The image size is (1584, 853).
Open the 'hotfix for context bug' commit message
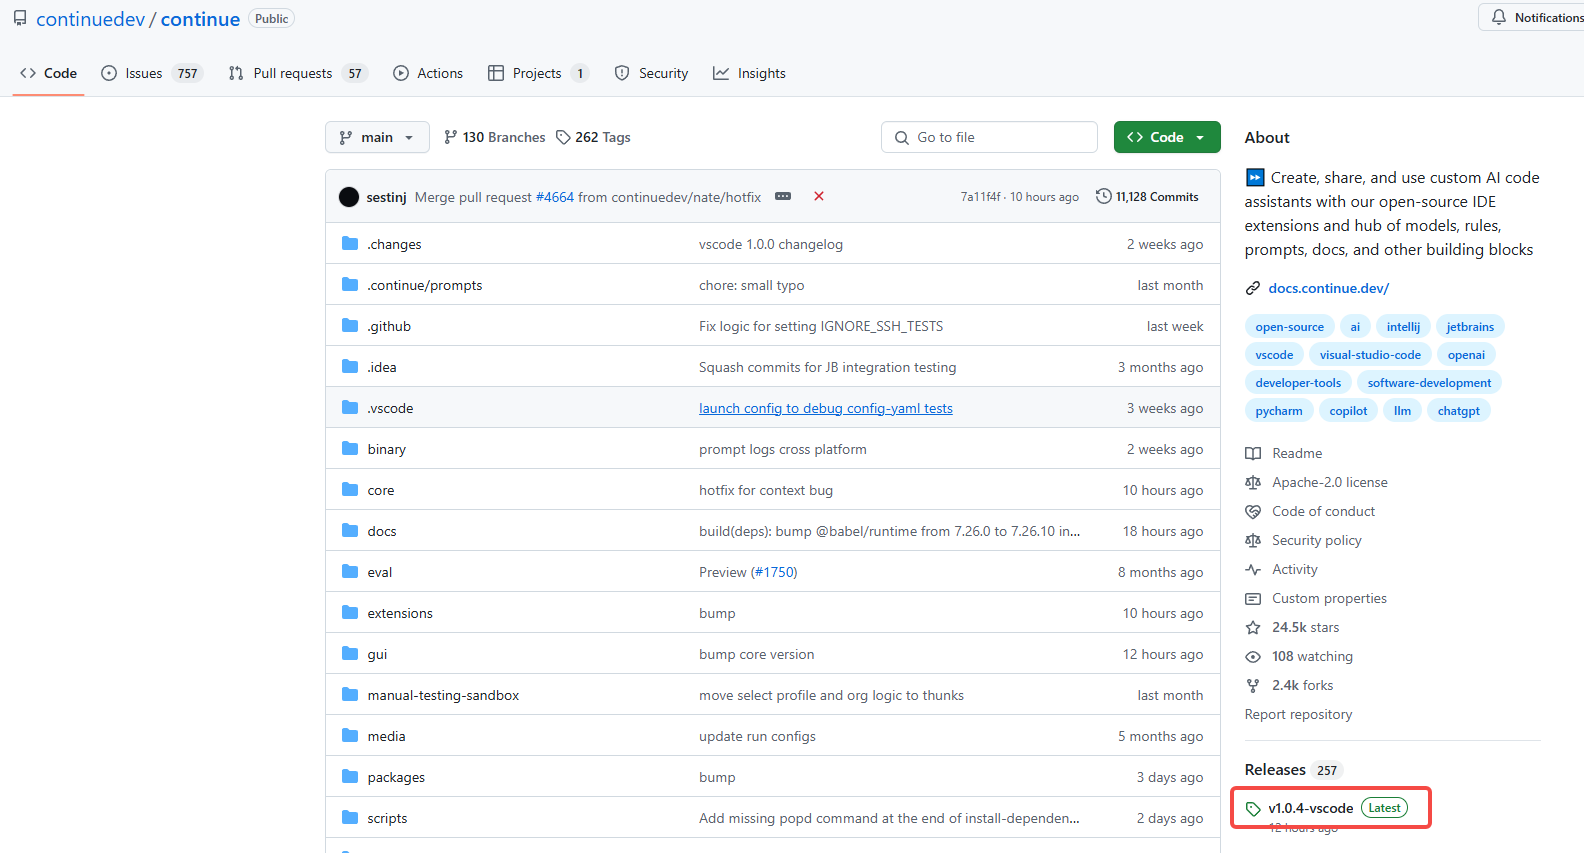pyautogui.click(x=766, y=490)
